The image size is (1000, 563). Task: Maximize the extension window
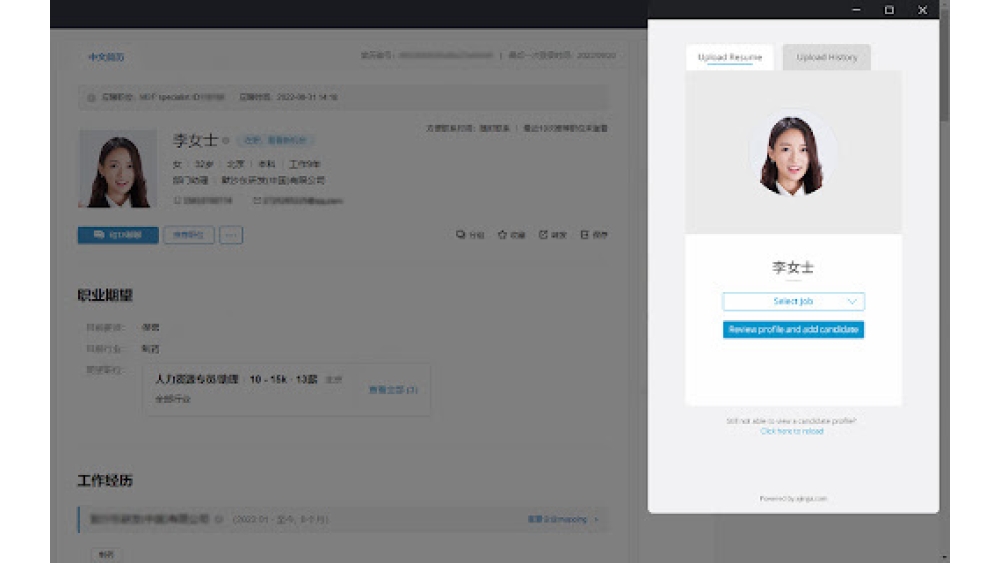coord(889,10)
